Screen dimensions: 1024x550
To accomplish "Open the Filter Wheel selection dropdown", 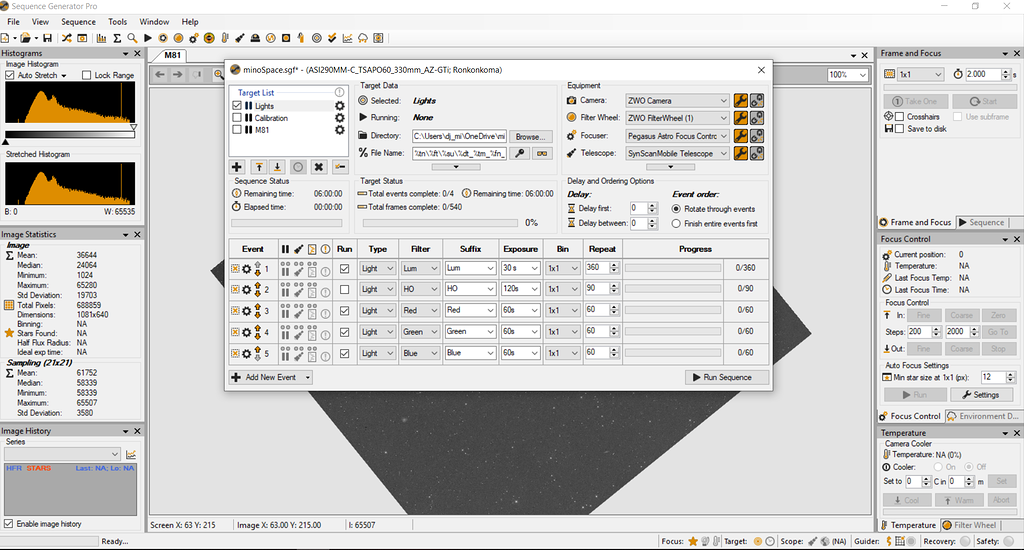I will click(x=677, y=118).
